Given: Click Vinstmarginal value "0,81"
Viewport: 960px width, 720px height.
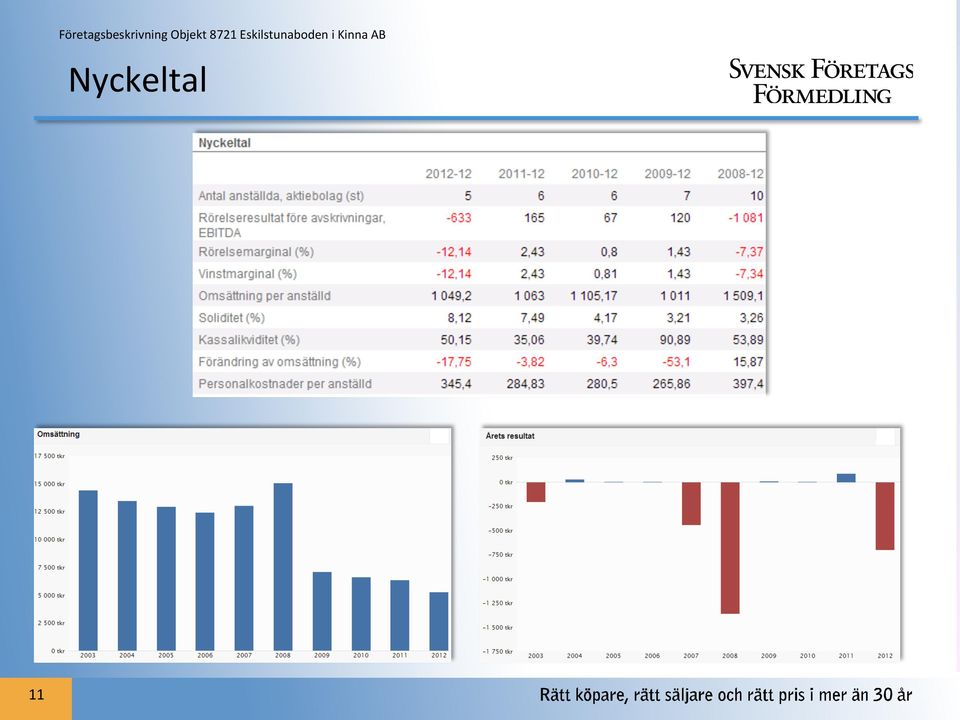Looking at the screenshot, I should (x=606, y=274).
